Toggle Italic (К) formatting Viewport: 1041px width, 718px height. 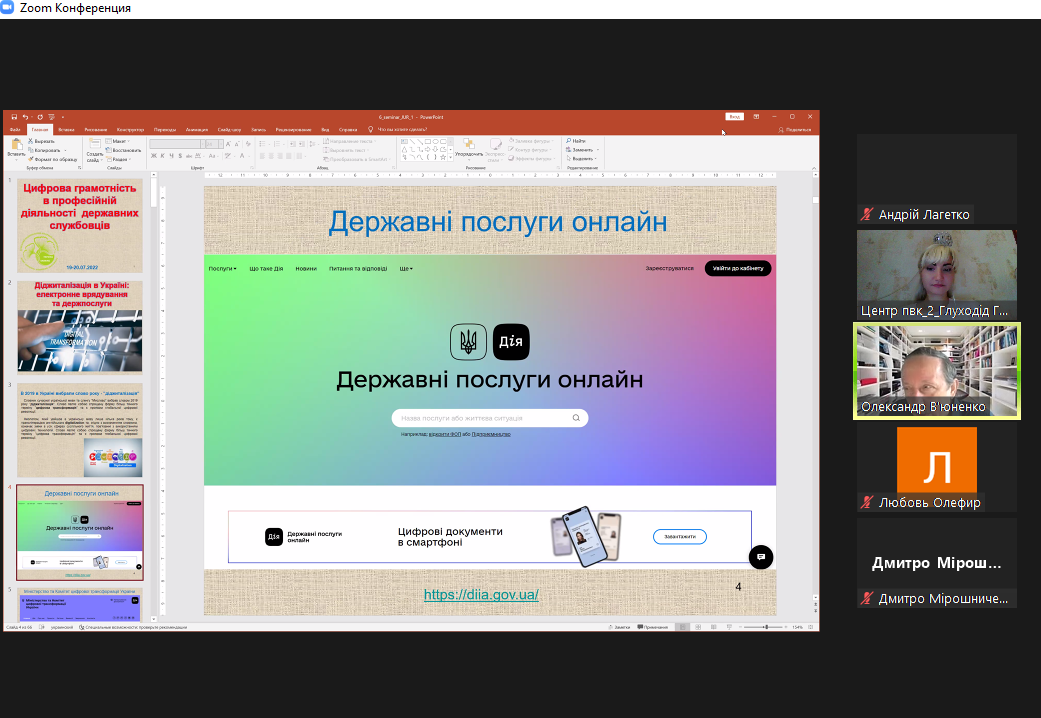coord(163,156)
